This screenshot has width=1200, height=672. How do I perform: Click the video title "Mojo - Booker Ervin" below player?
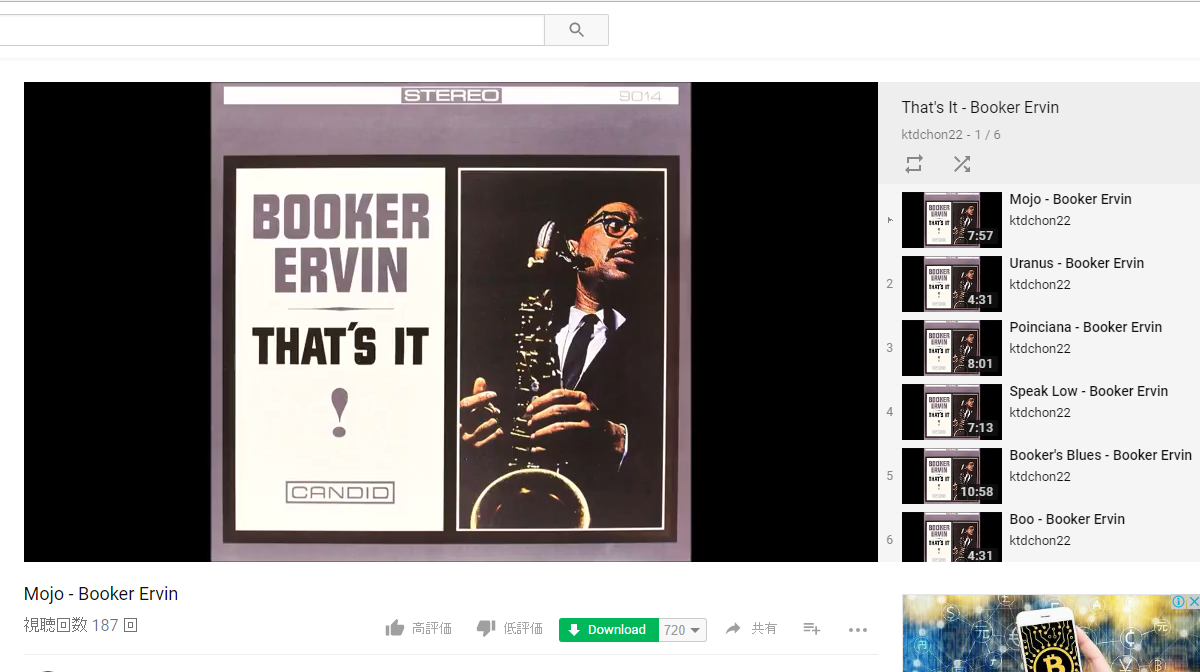tap(101, 594)
